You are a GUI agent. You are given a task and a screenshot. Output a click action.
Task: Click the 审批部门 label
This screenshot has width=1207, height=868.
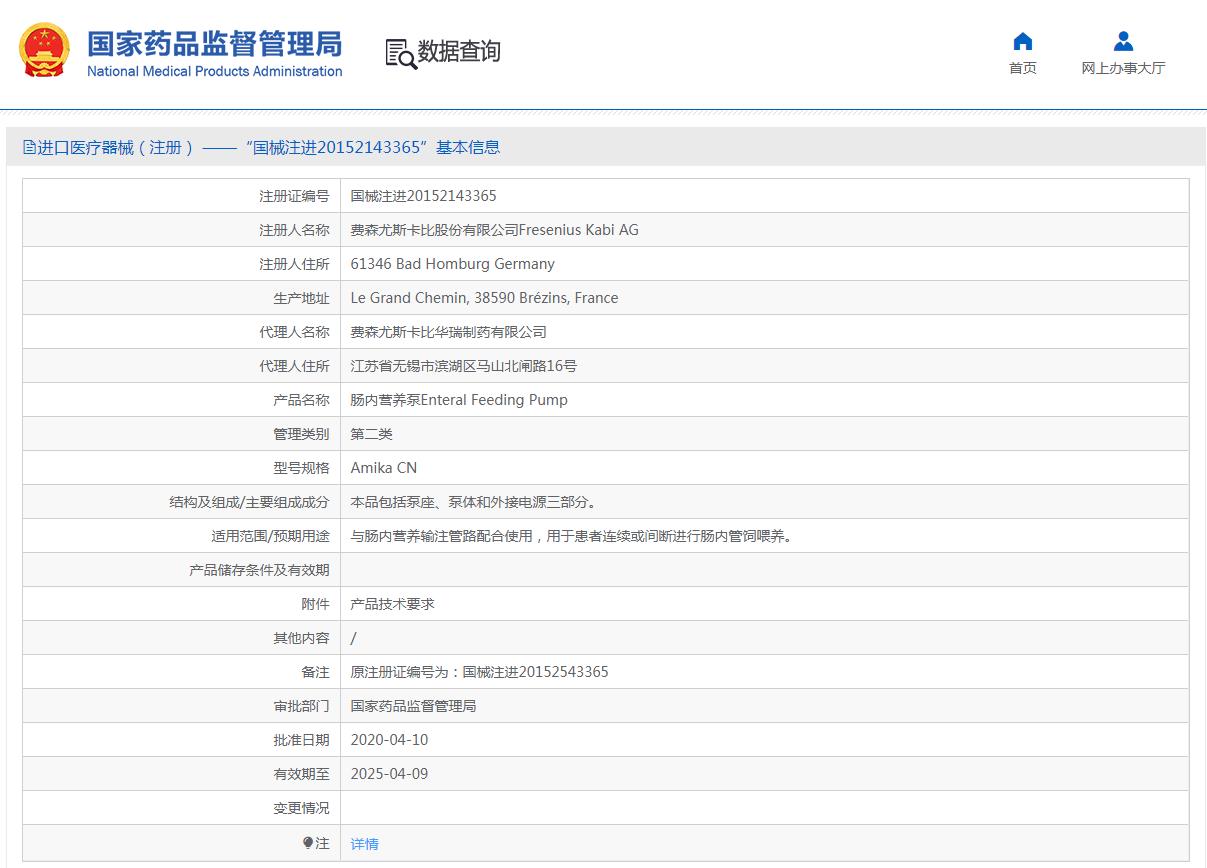point(301,706)
